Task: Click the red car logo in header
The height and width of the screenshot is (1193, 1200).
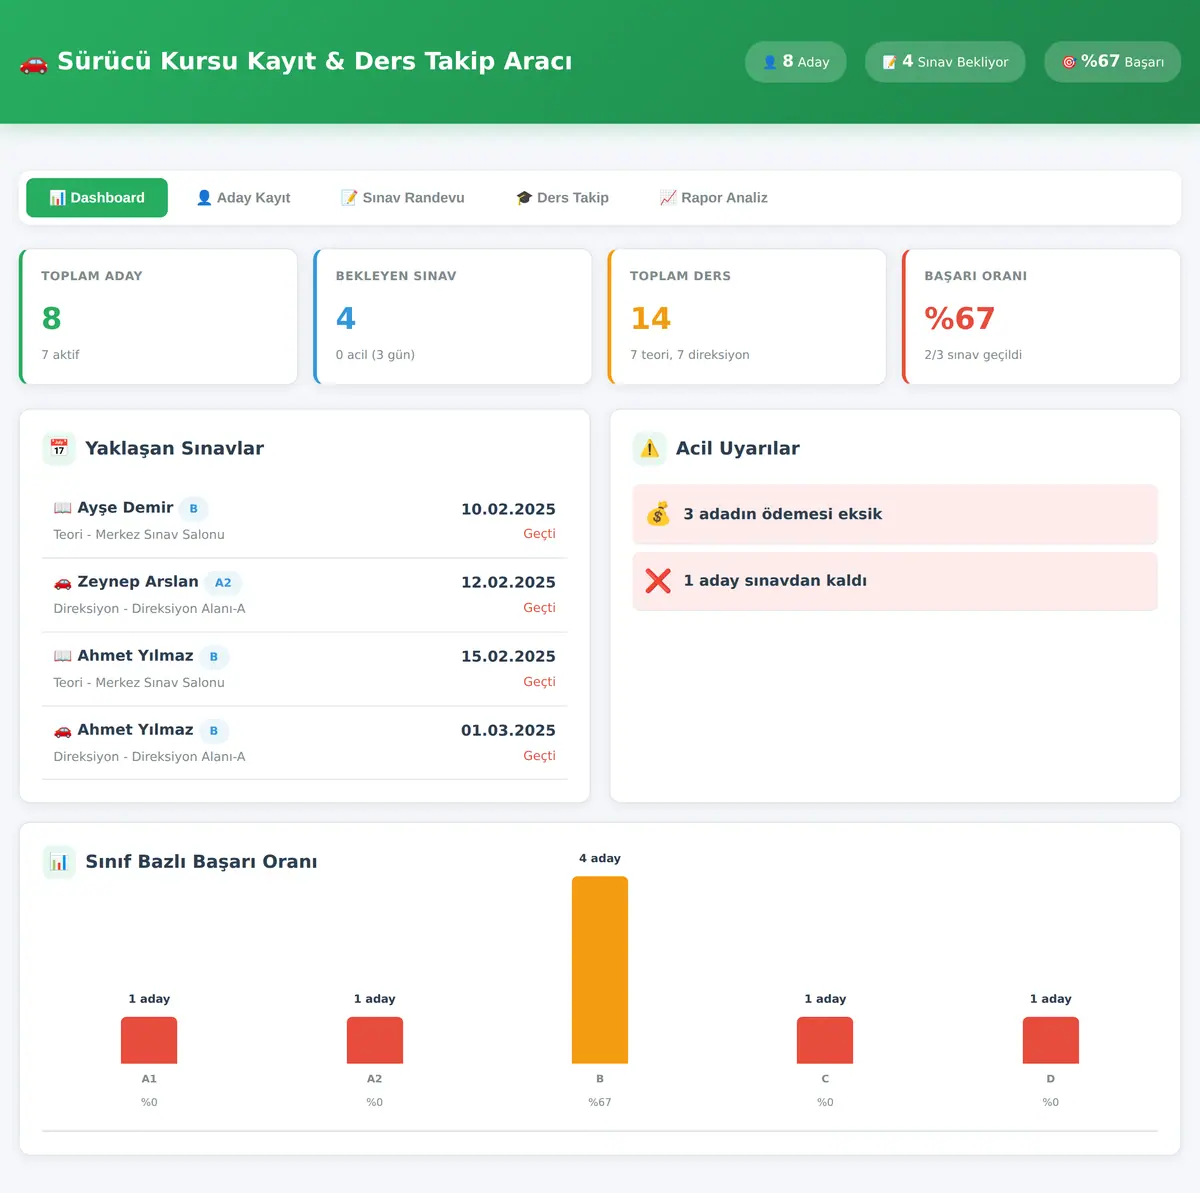Action: pos(34,63)
